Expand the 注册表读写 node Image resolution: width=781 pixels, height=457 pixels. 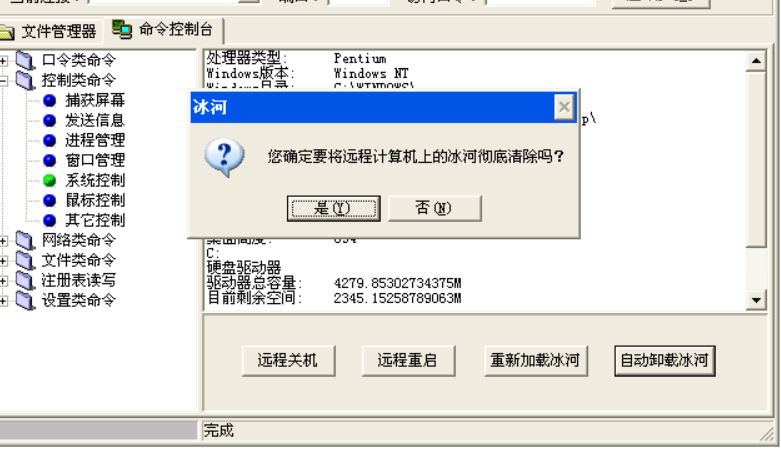click(x=3, y=281)
